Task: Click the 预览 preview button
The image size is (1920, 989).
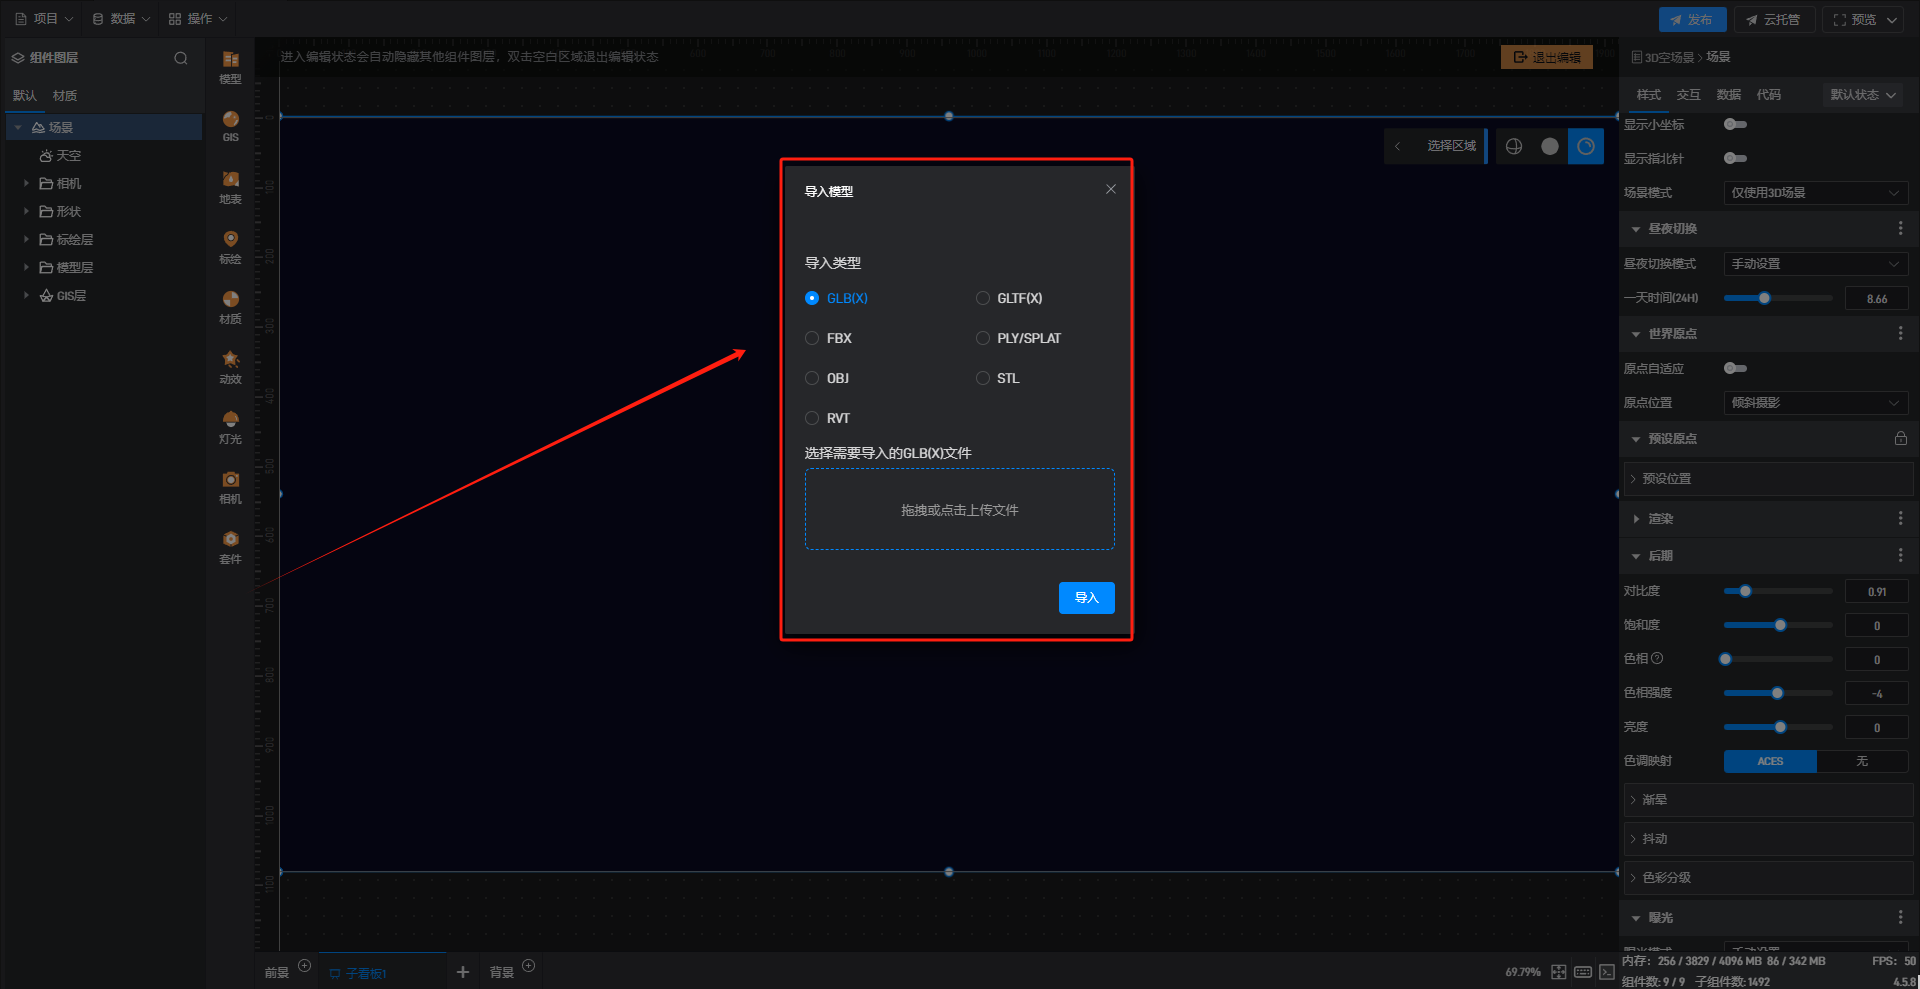Action: [x=1863, y=19]
